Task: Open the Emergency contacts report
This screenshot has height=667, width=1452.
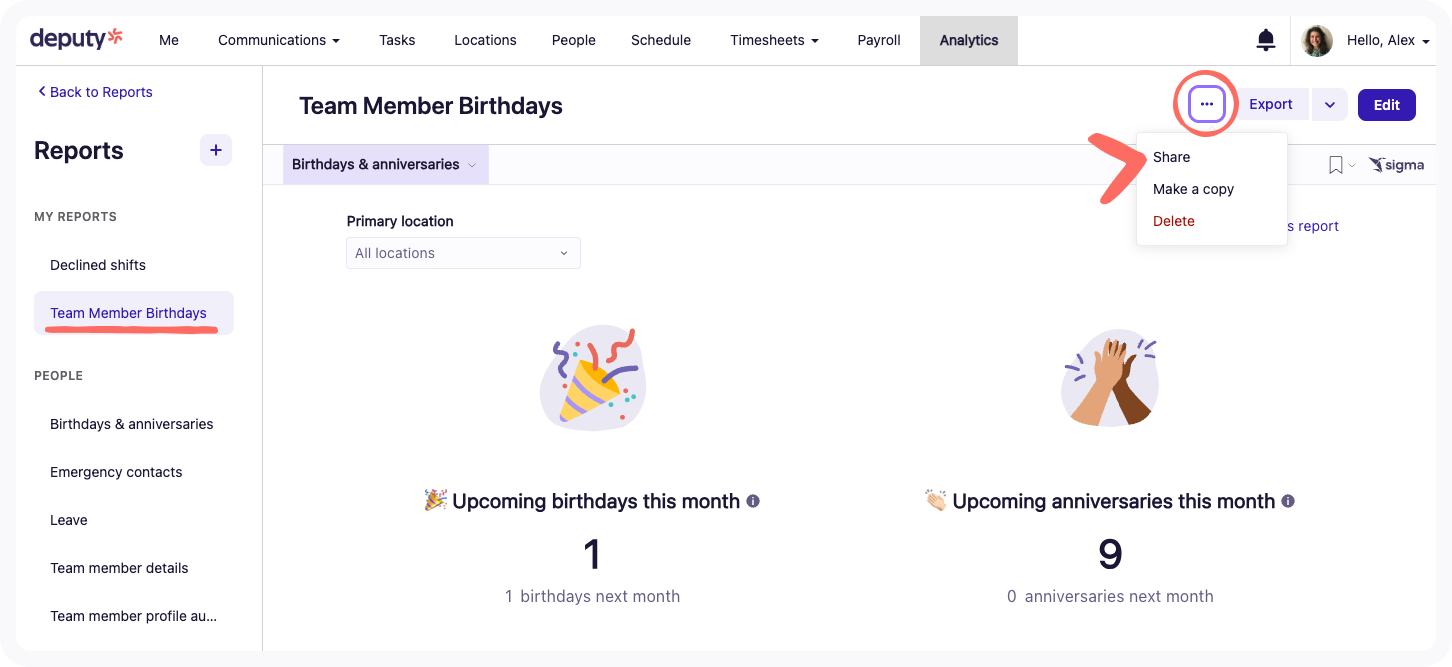Action: pyautogui.click(x=116, y=472)
